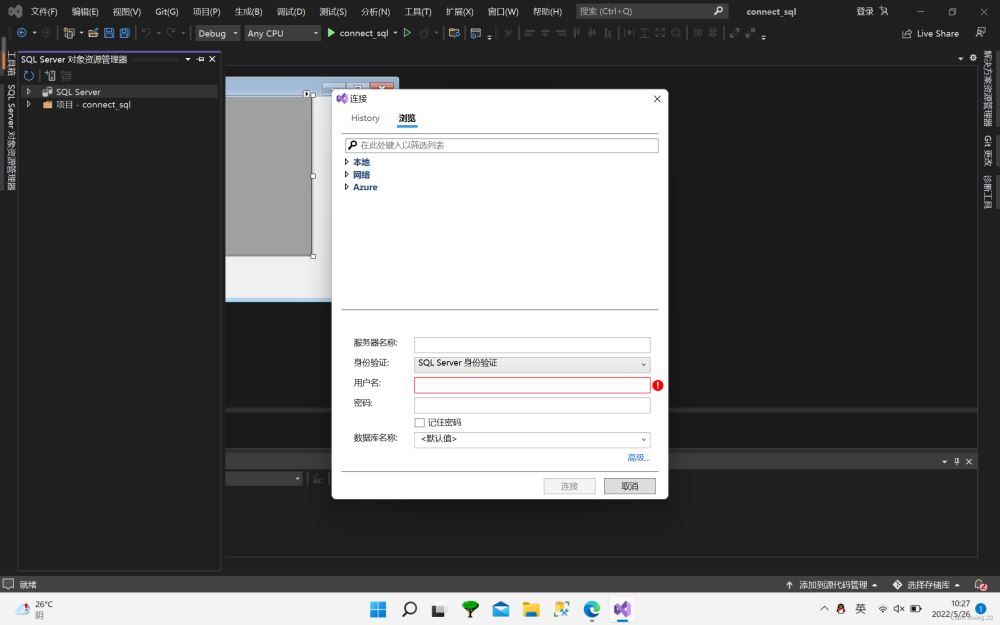Click the 服务器名称 input field

[x=532, y=345]
